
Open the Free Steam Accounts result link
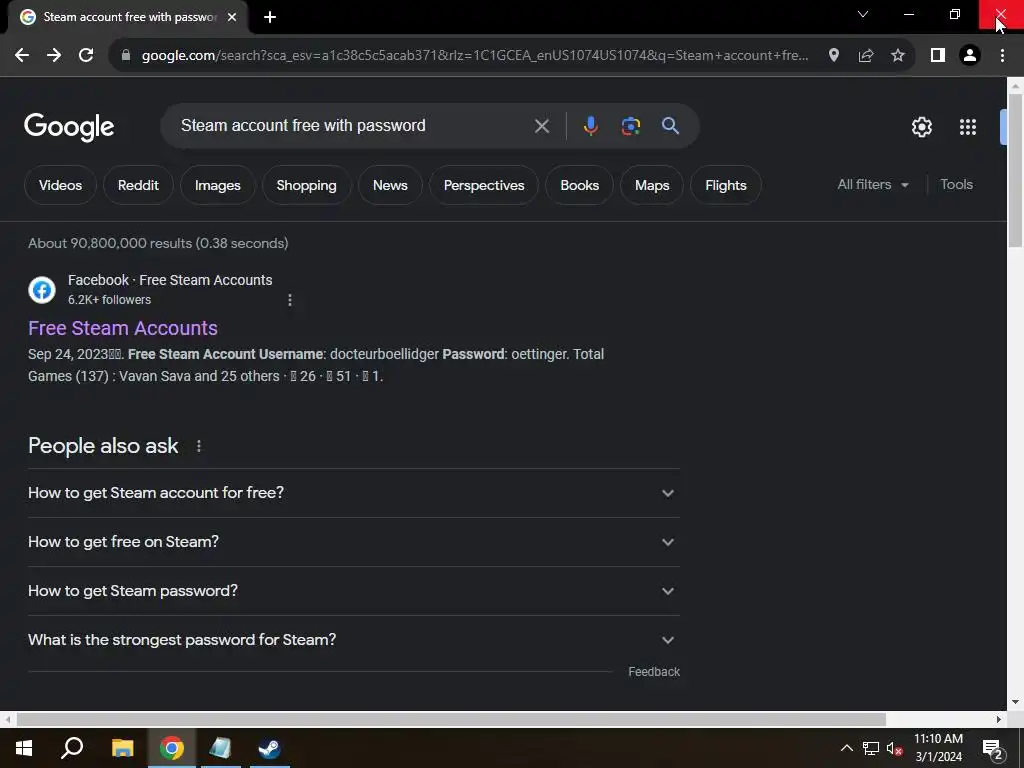(x=123, y=328)
